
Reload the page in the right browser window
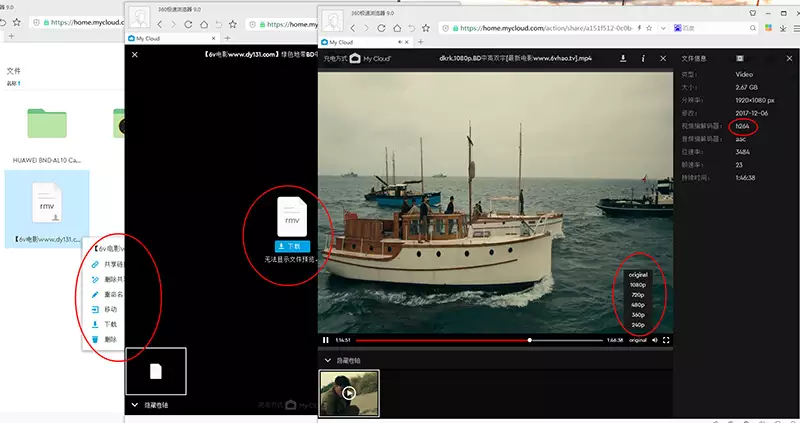[381, 28]
